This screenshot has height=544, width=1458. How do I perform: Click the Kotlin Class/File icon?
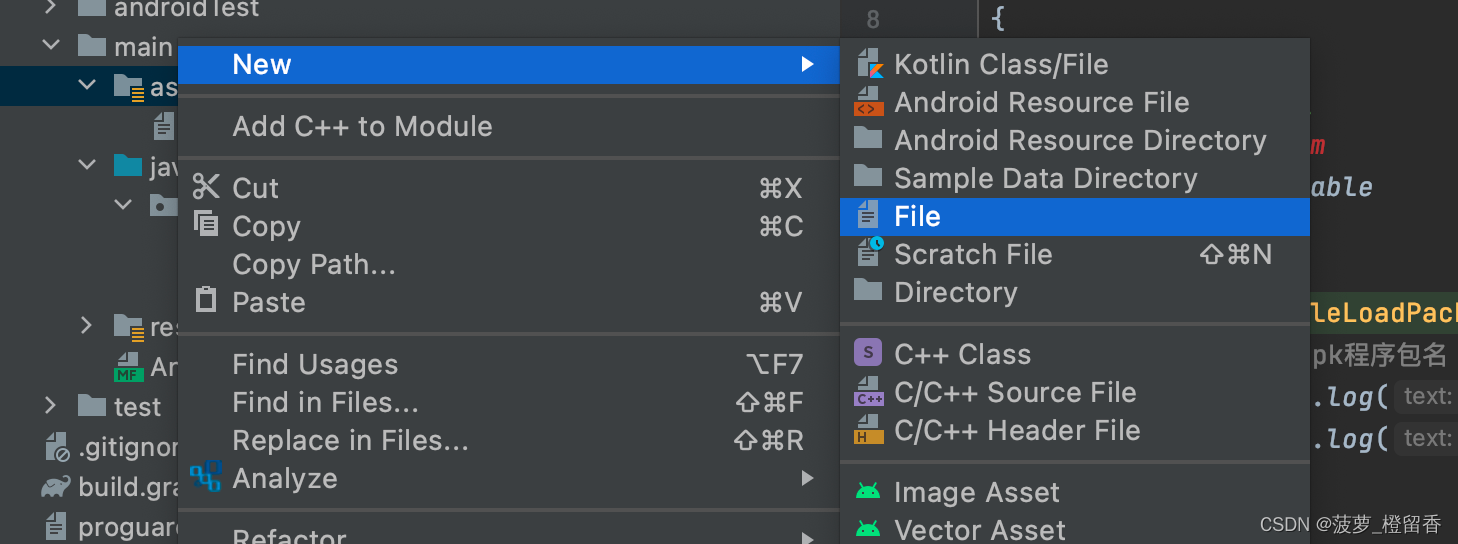[x=868, y=64]
